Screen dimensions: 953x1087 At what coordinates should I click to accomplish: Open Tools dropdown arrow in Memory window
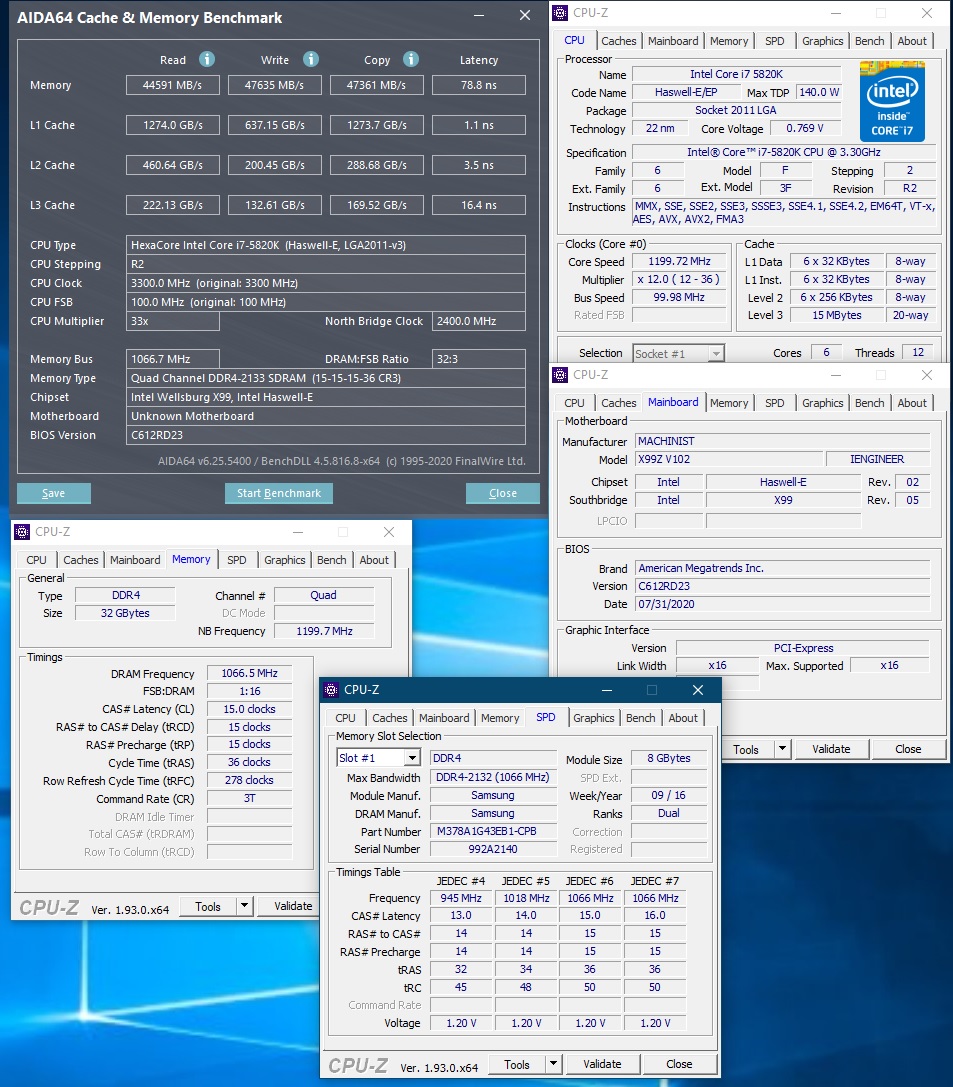tap(244, 905)
